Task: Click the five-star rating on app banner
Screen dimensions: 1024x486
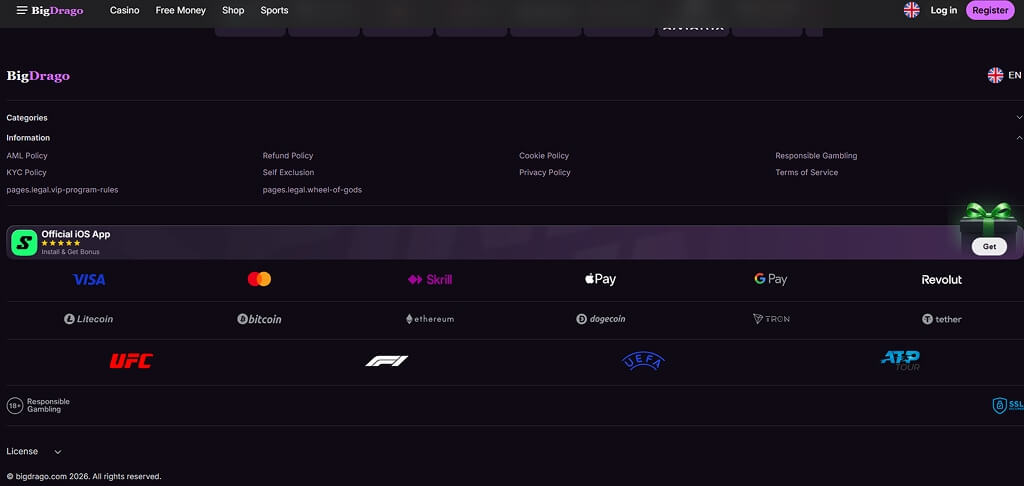Action: point(61,243)
